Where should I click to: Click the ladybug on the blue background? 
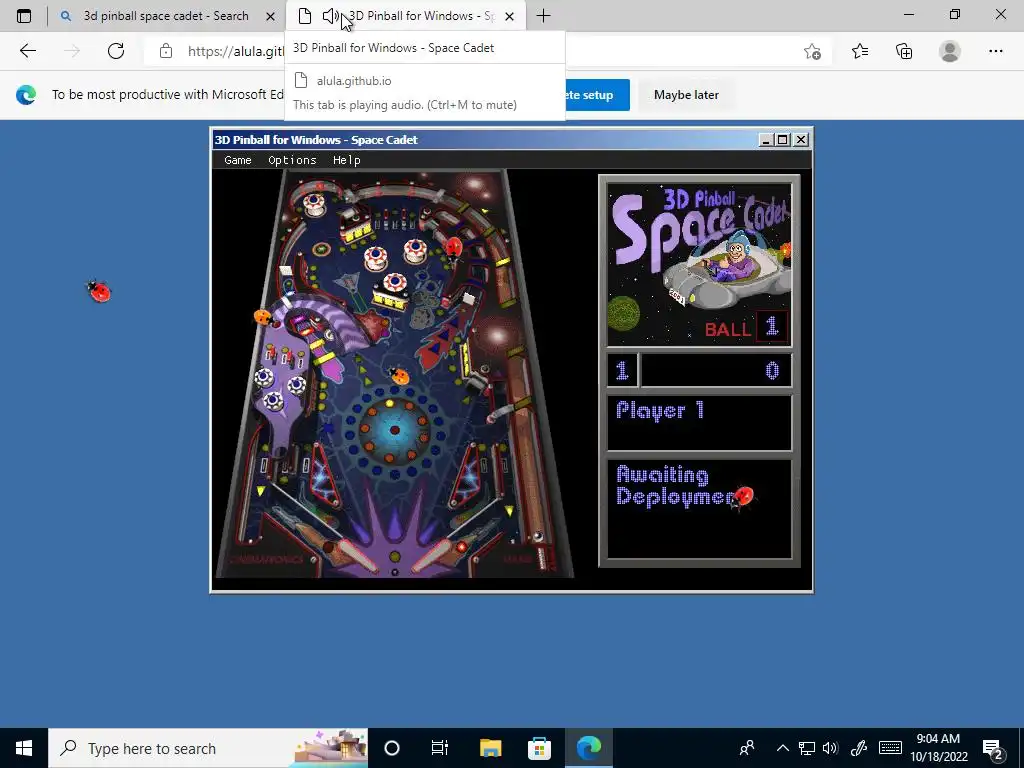tap(99, 291)
